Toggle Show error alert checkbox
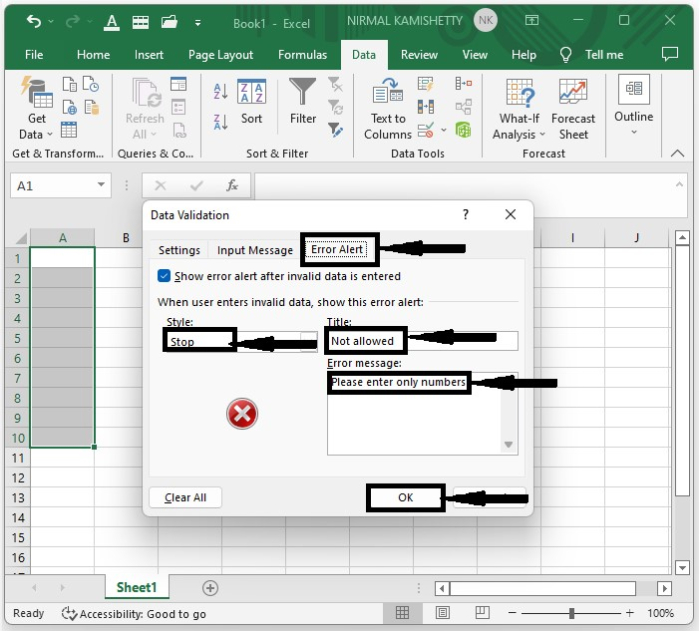Viewport: 700px width, 631px height. coord(165,276)
